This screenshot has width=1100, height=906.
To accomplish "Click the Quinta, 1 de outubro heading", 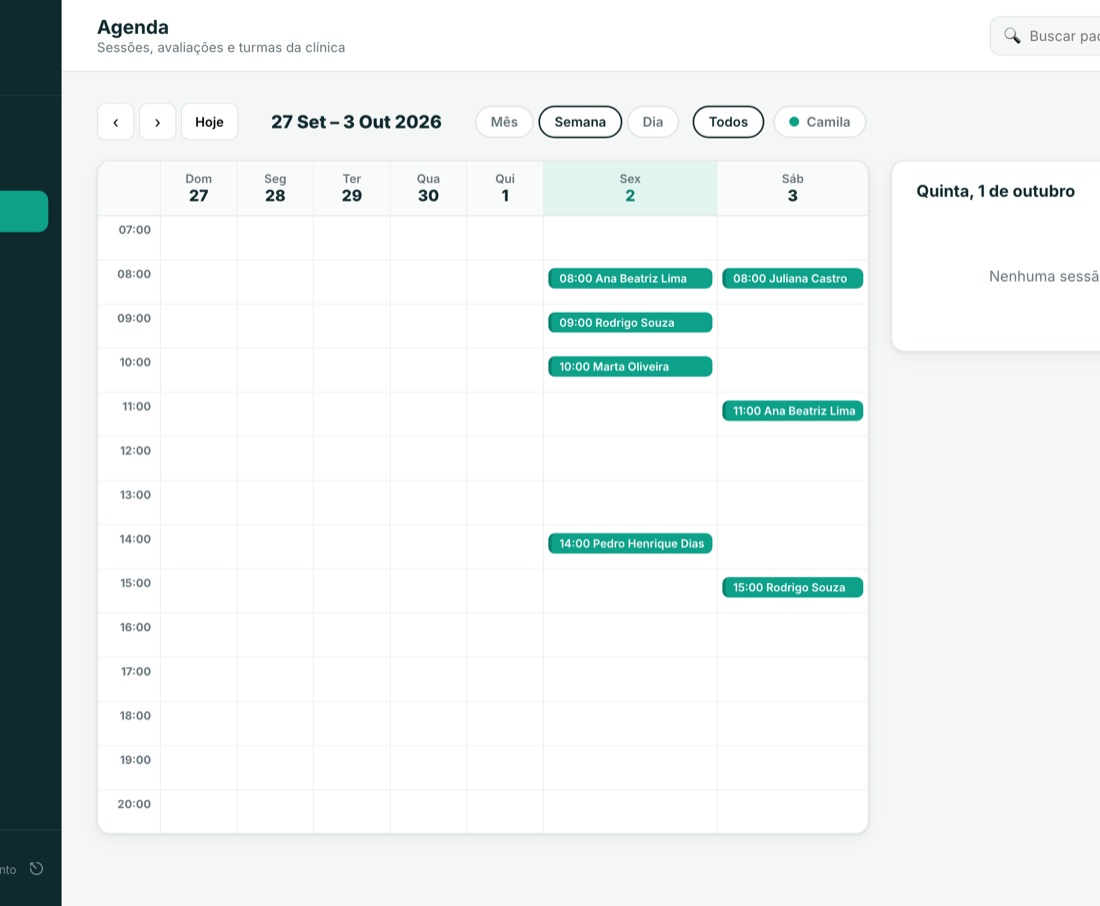I will [x=995, y=192].
